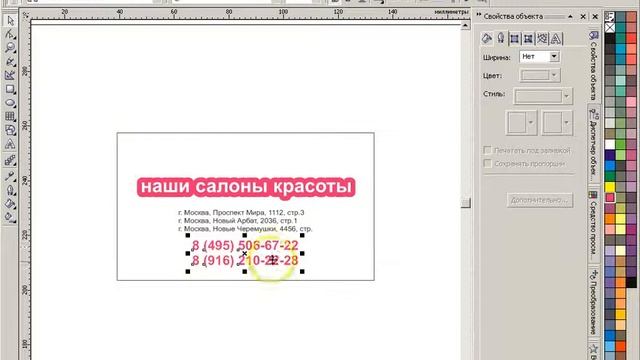Open the letter A text properties tab

[556, 39]
